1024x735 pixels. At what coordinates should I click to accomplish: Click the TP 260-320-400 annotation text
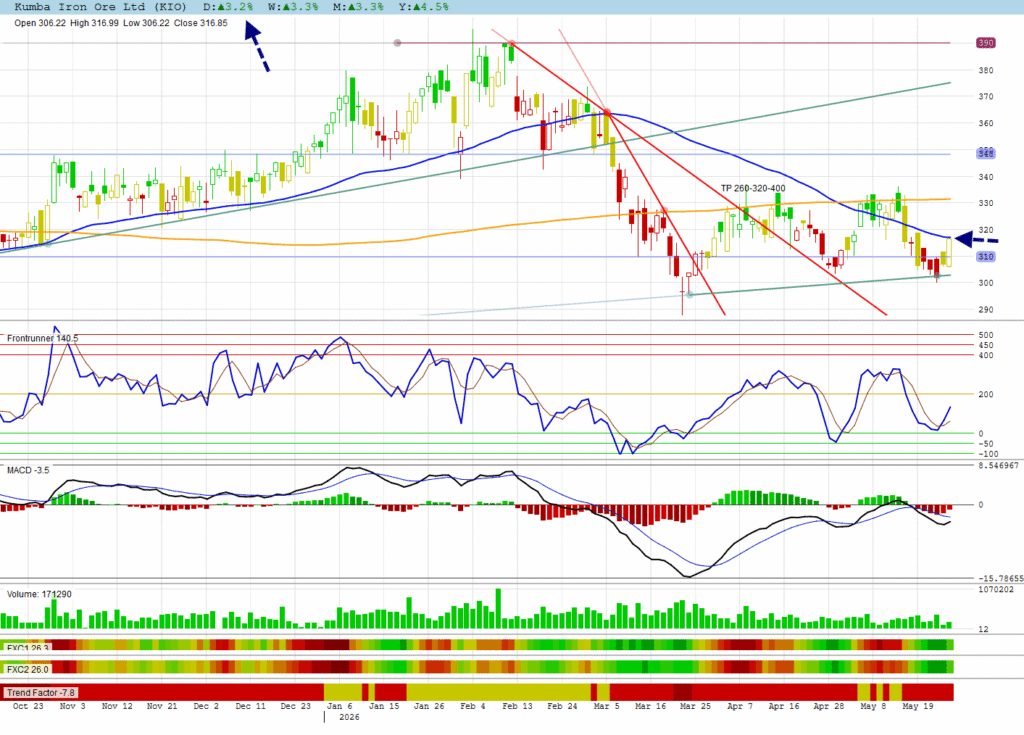coord(753,188)
